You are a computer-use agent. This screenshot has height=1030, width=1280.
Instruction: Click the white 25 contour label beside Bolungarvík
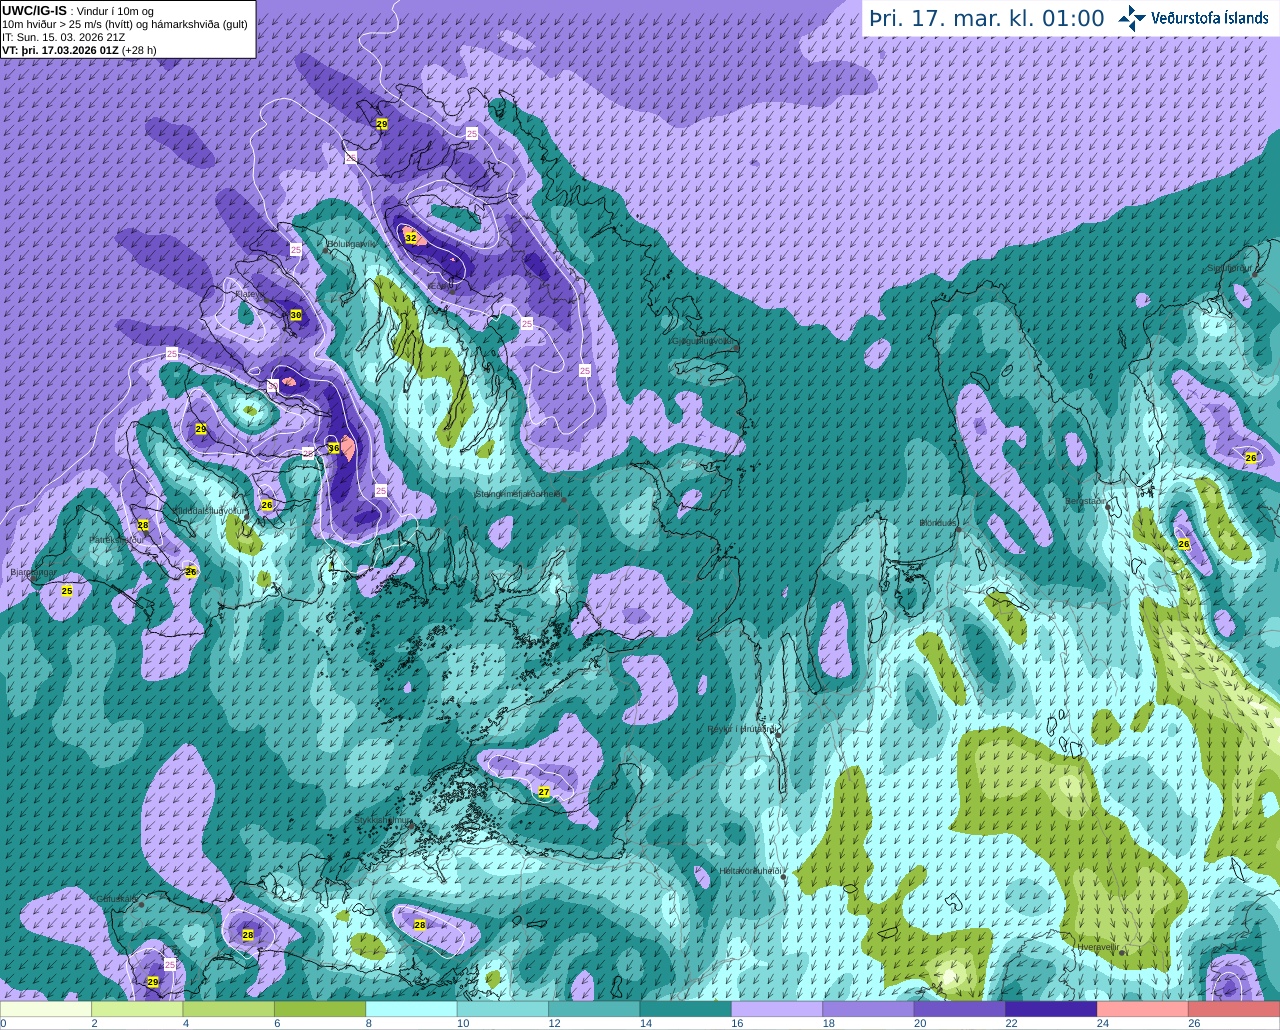point(296,249)
